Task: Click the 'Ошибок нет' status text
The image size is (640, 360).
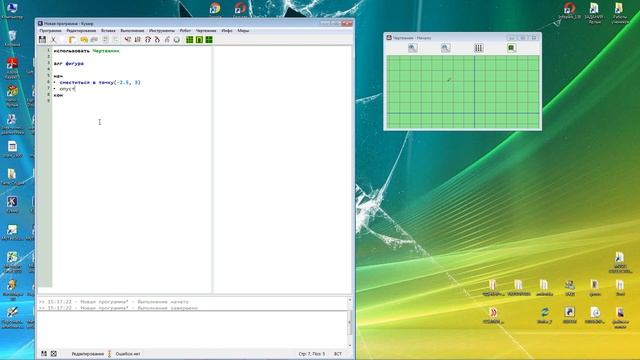Action: point(128,354)
